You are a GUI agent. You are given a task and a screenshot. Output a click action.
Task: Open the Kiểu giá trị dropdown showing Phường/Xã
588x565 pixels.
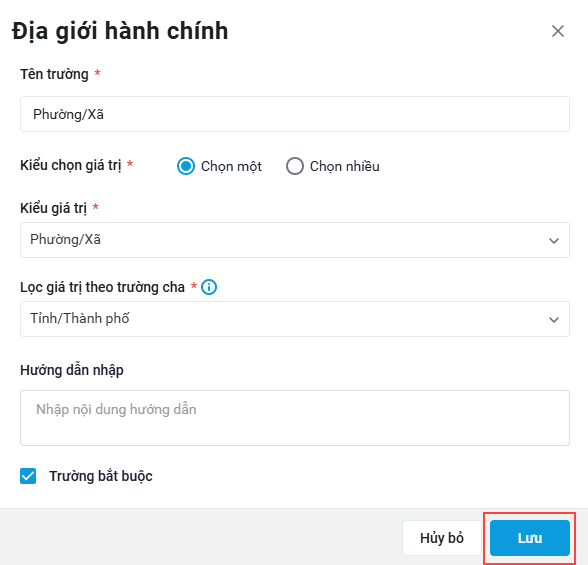click(295, 240)
